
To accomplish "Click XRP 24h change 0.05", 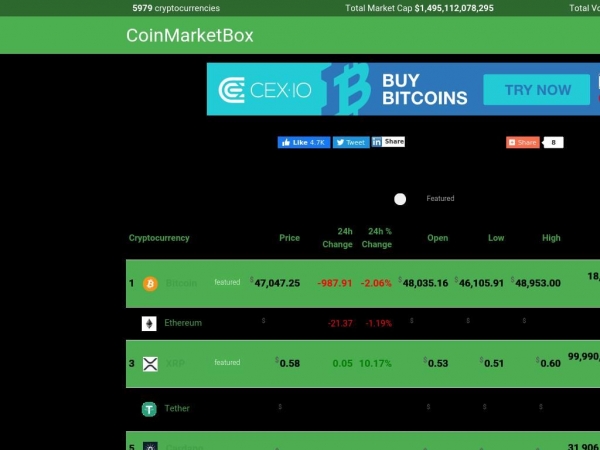I will (342, 363).
